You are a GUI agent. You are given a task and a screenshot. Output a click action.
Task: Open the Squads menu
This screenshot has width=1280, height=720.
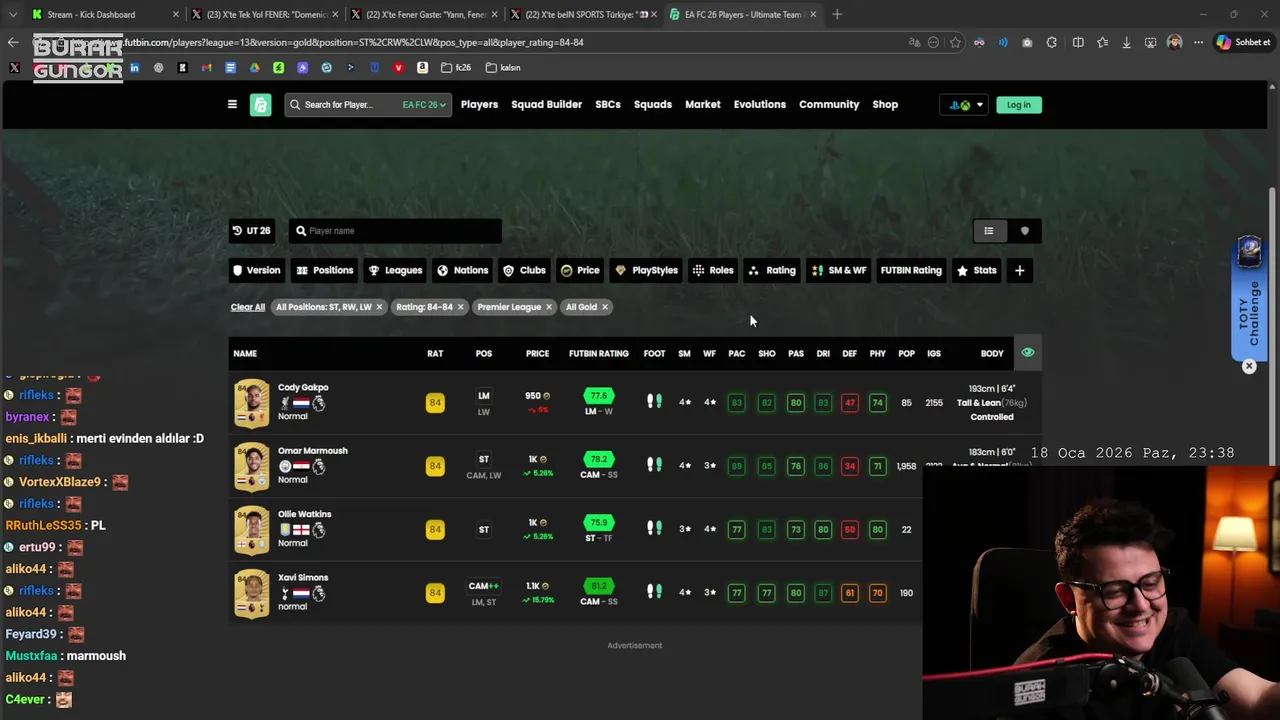(653, 104)
